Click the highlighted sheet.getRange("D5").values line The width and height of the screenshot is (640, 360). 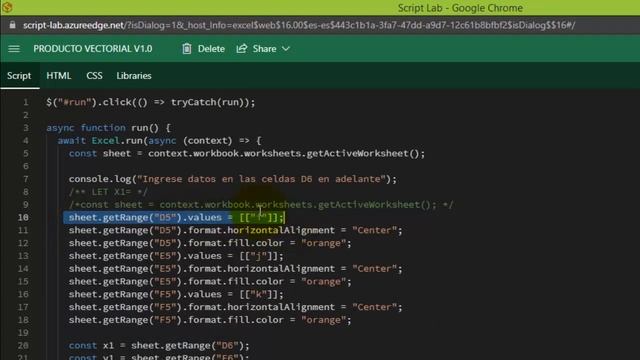click(x=176, y=218)
